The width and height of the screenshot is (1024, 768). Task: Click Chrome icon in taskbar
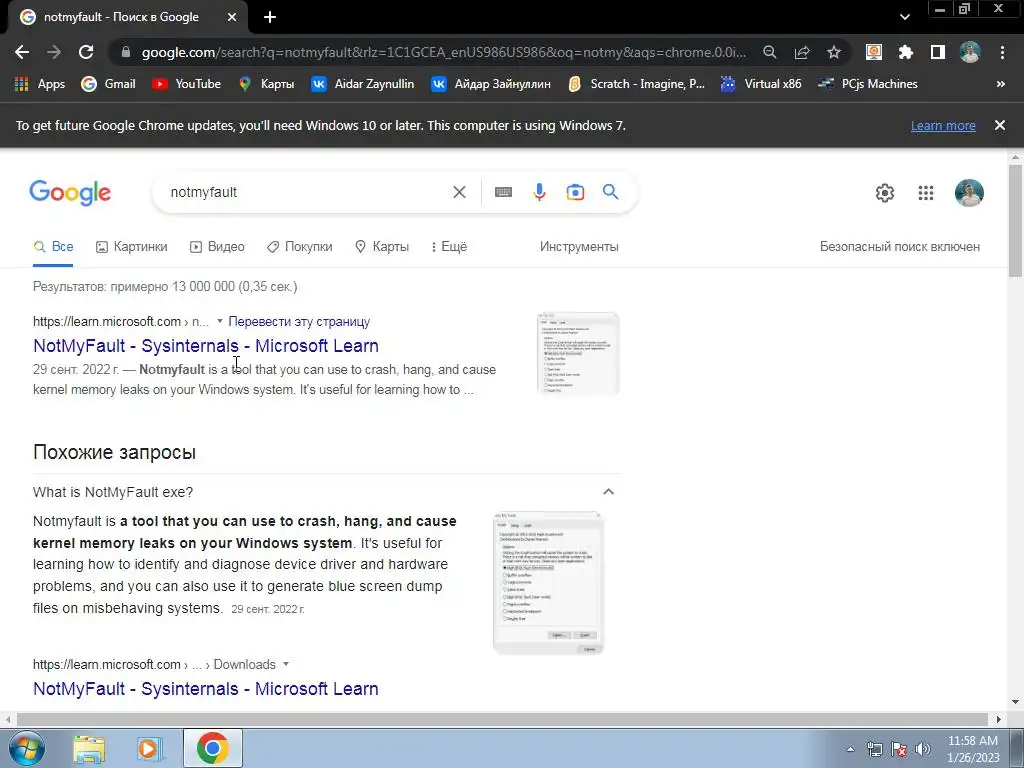point(213,748)
